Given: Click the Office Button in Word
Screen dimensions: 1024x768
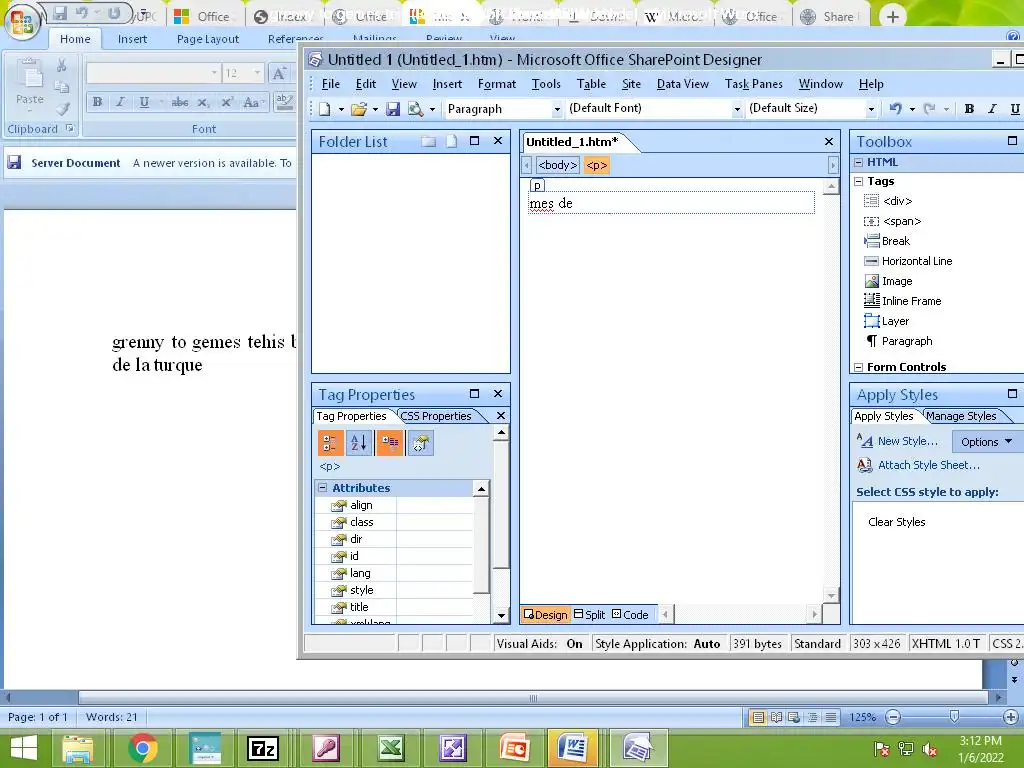Looking at the screenshot, I should [x=22, y=22].
